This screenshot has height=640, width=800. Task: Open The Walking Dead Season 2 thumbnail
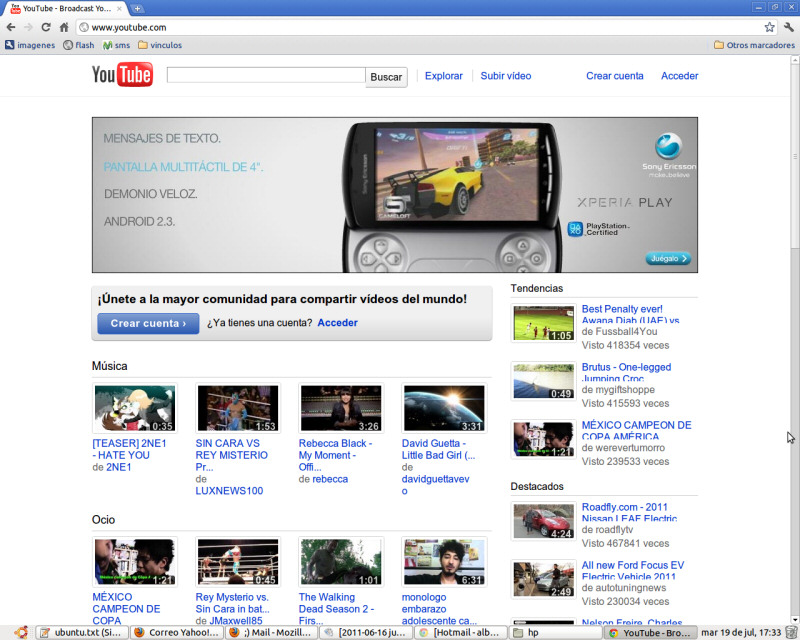click(x=341, y=562)
